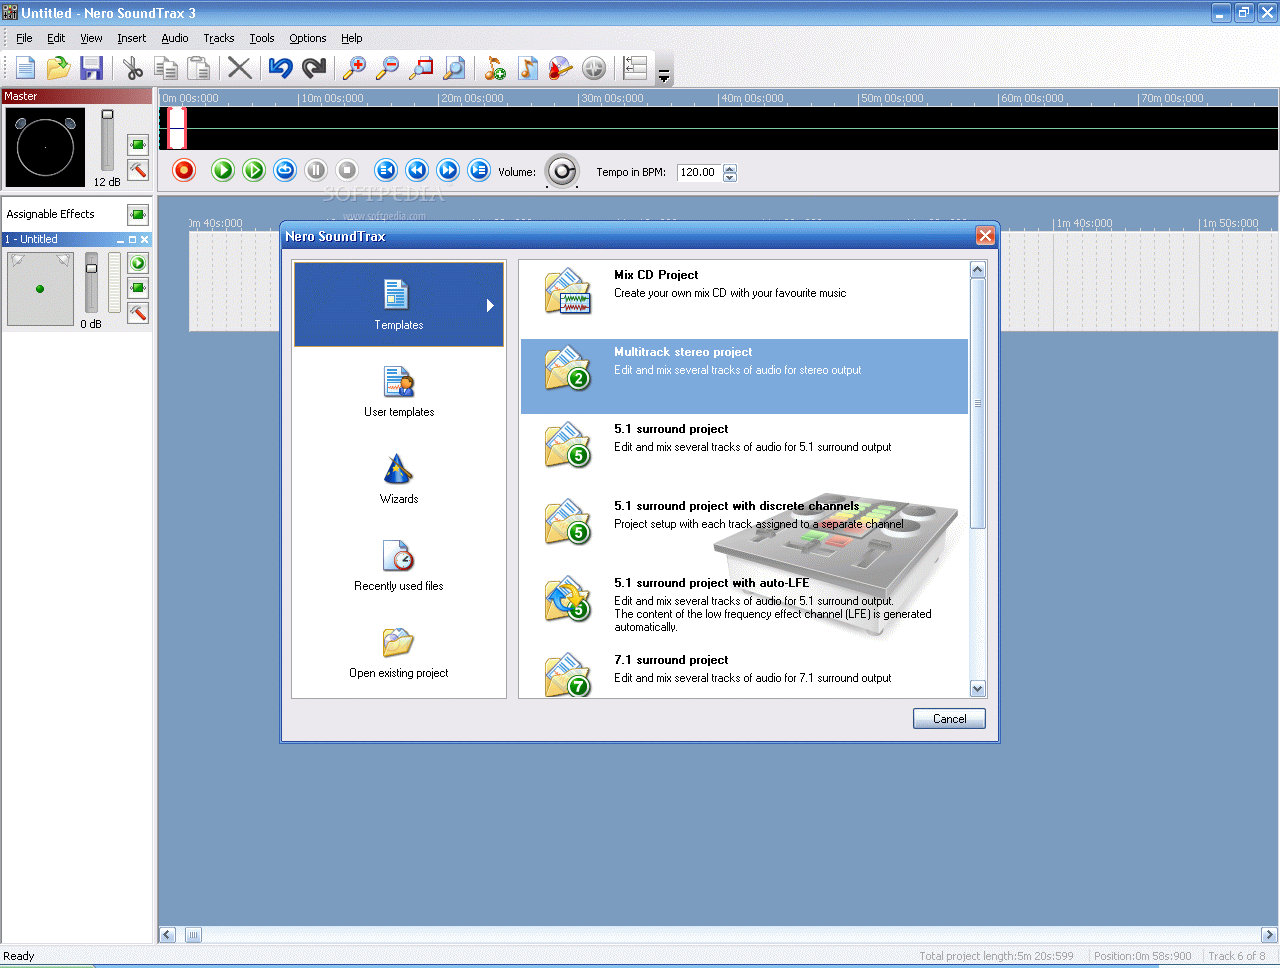Zoom to fit whole project icon
The width and height of the screenshot is (1280, 968).
pos(454,68)
